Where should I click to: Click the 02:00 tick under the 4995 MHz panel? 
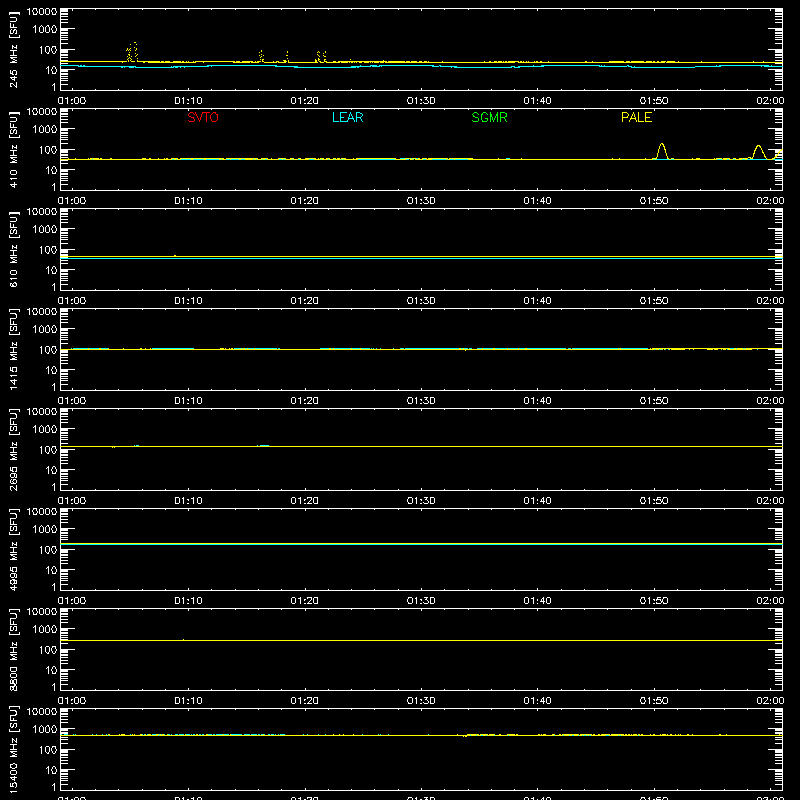[770, 601]
